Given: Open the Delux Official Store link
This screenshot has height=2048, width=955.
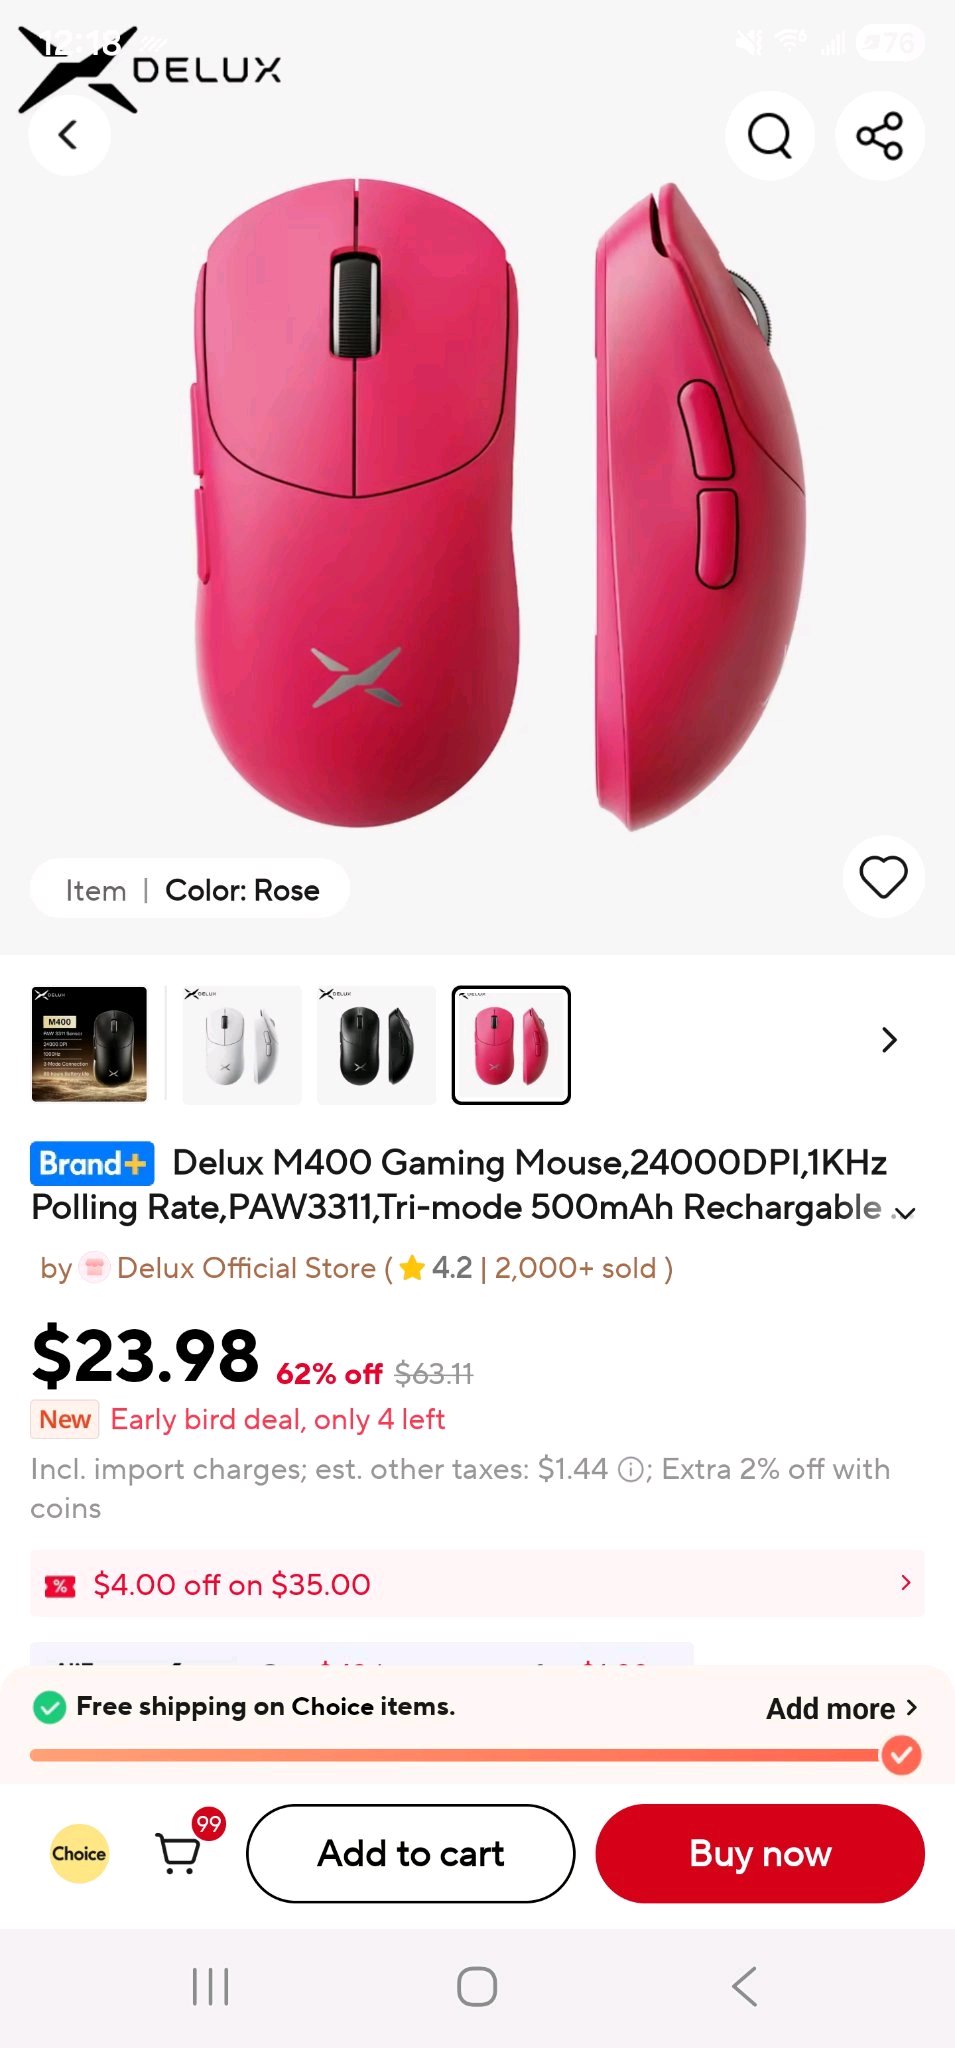Looking at the screenshot, I should 246,1268.
